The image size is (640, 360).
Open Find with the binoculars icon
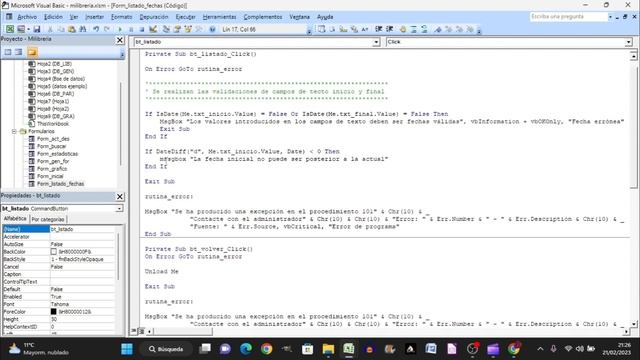point(83,29)
